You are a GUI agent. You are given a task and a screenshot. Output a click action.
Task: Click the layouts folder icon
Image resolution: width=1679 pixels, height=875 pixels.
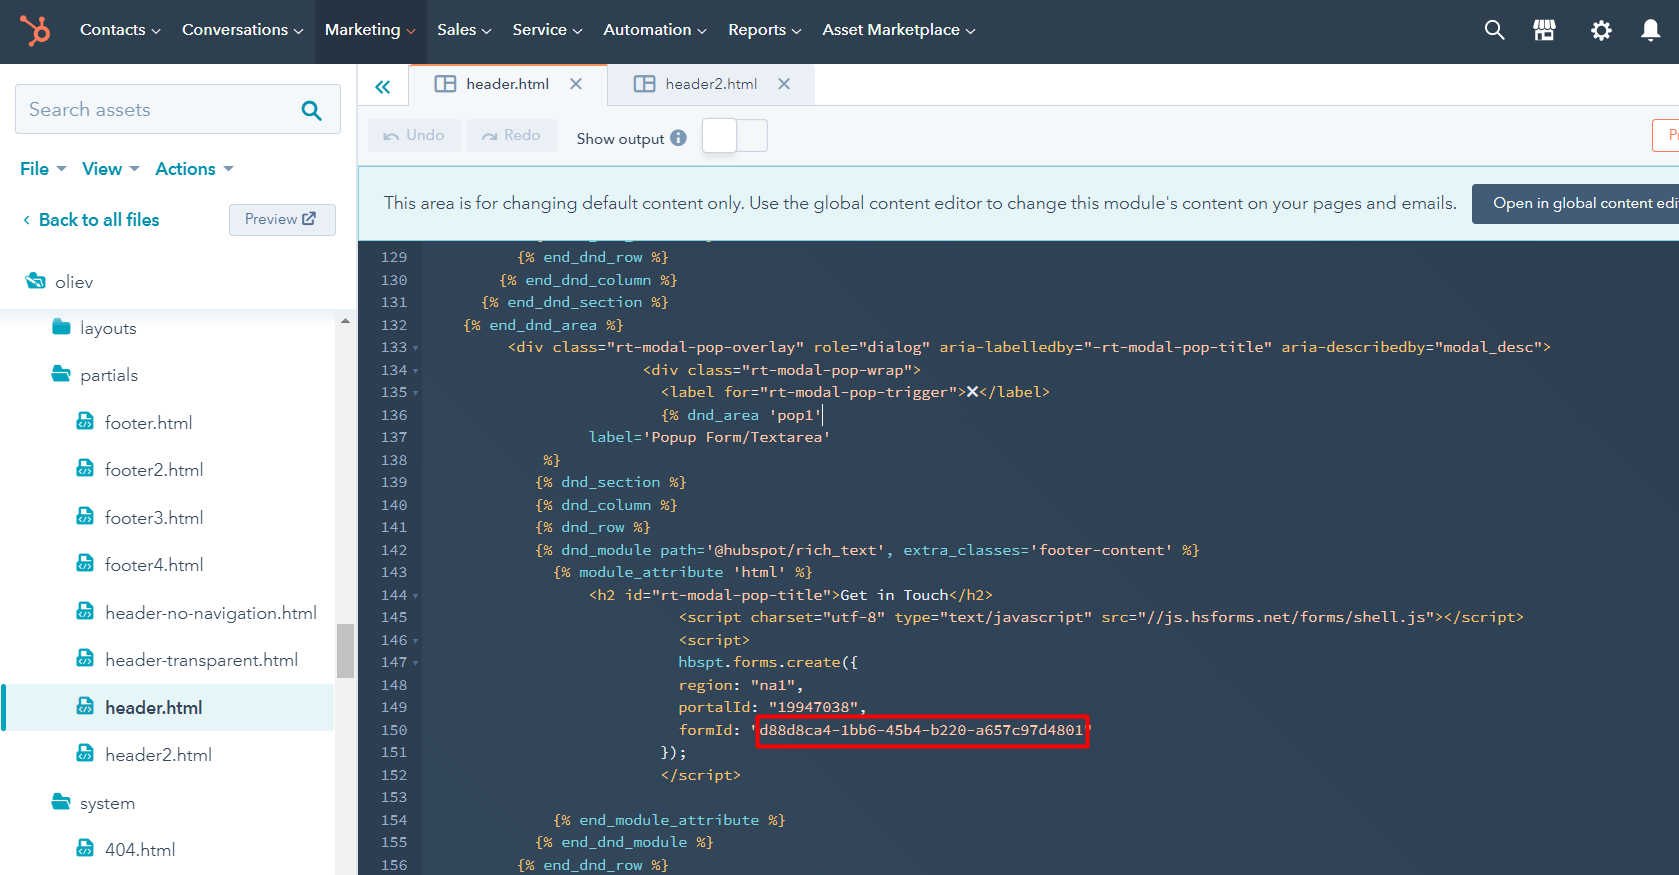(61, 327)
